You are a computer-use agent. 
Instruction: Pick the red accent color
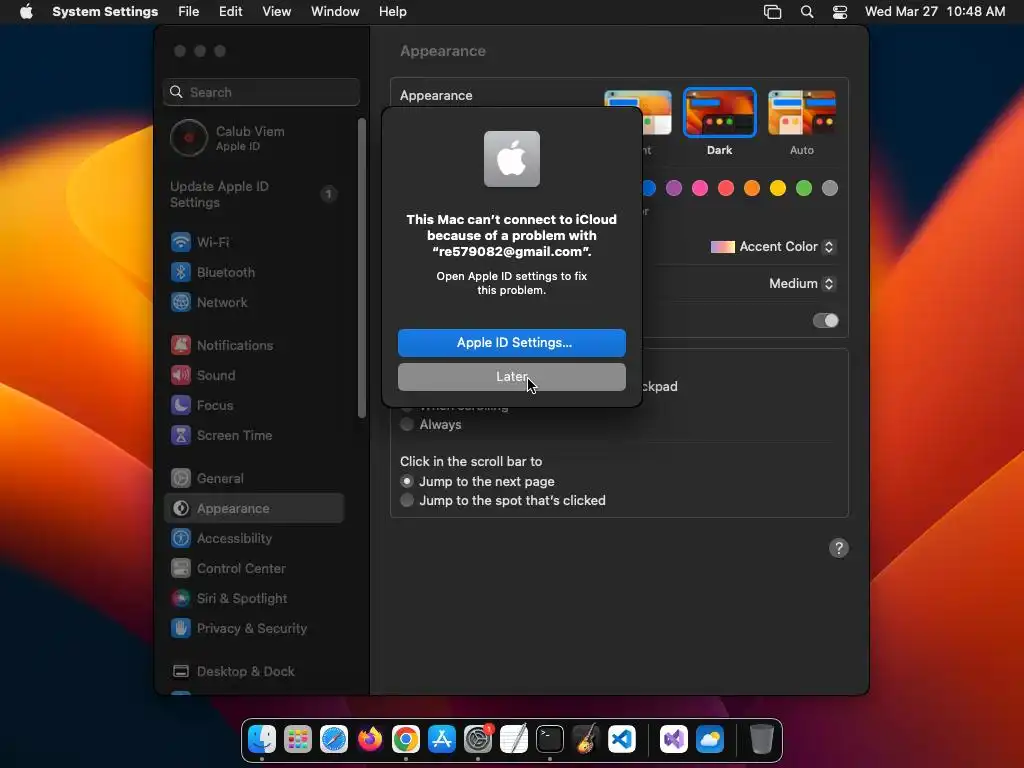click(x=726, y=189)
